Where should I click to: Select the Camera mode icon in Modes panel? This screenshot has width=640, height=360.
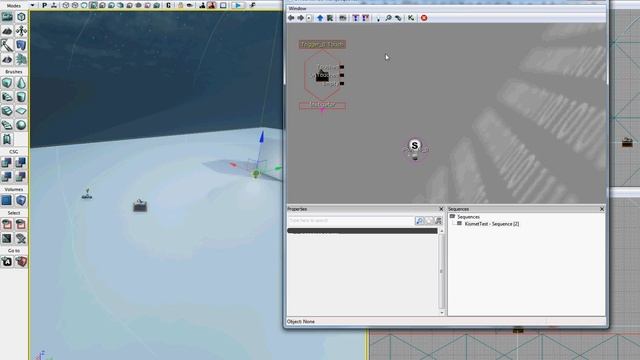[7, 17]
